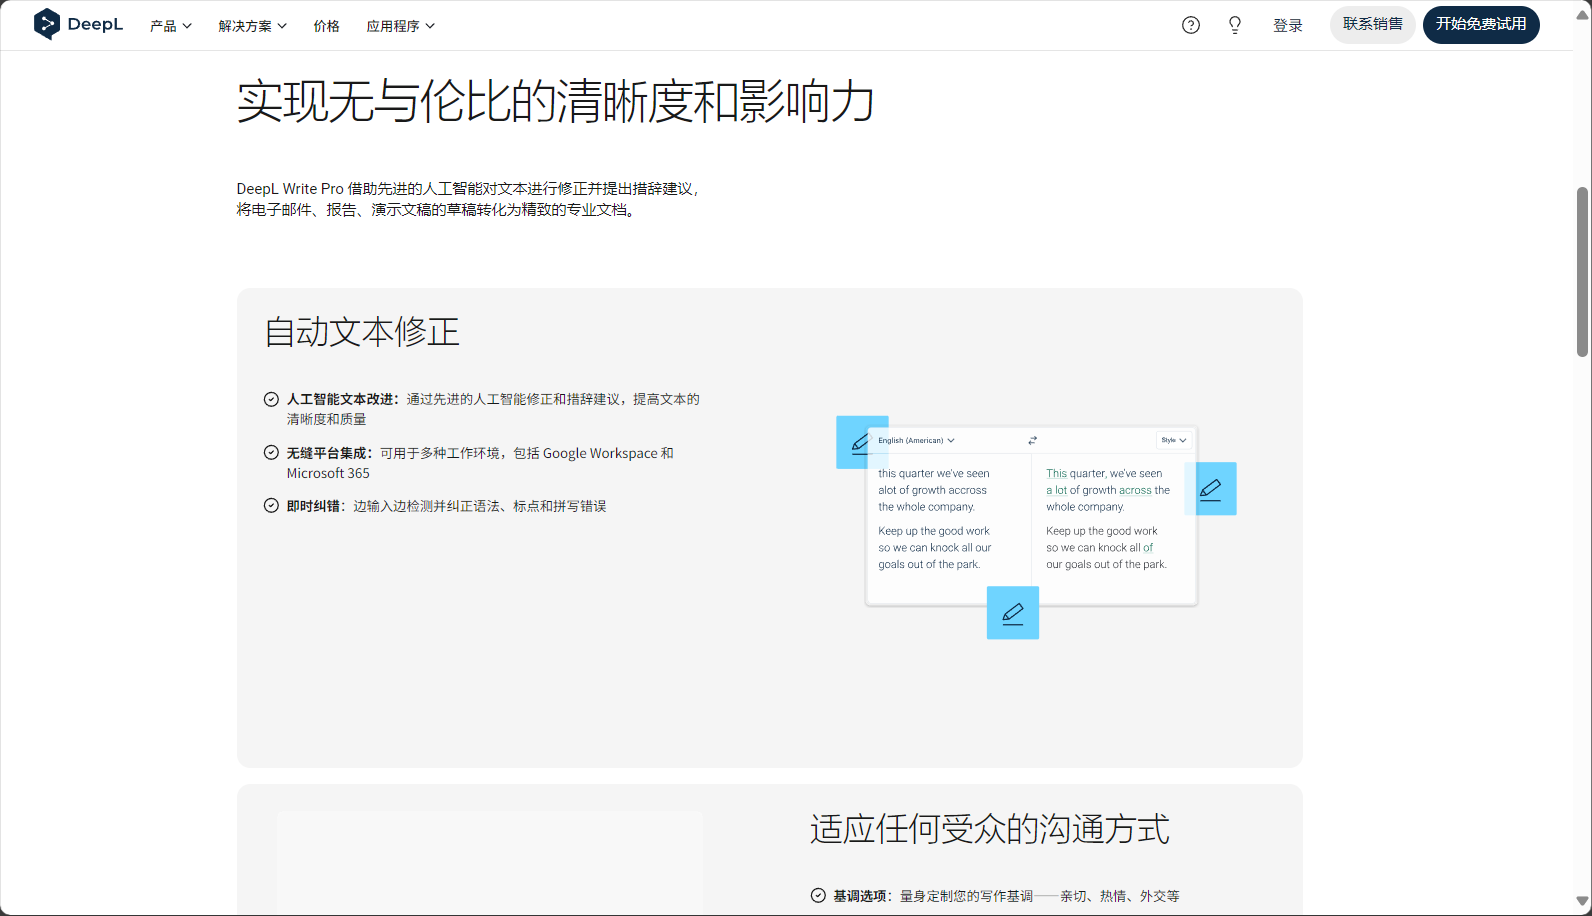Screen dimensions: 1592x916
Task: Click the 实现无与伦比的清晰度和影响力 headline
Action: tap(556, 101)
